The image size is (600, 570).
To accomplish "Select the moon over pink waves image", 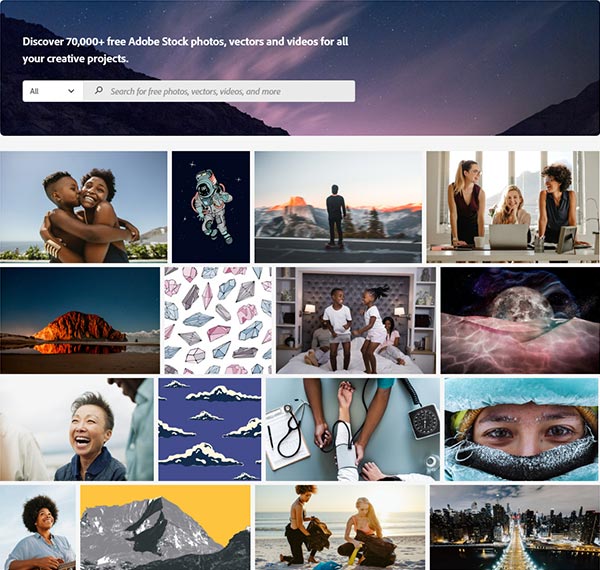I will (520, 321).
